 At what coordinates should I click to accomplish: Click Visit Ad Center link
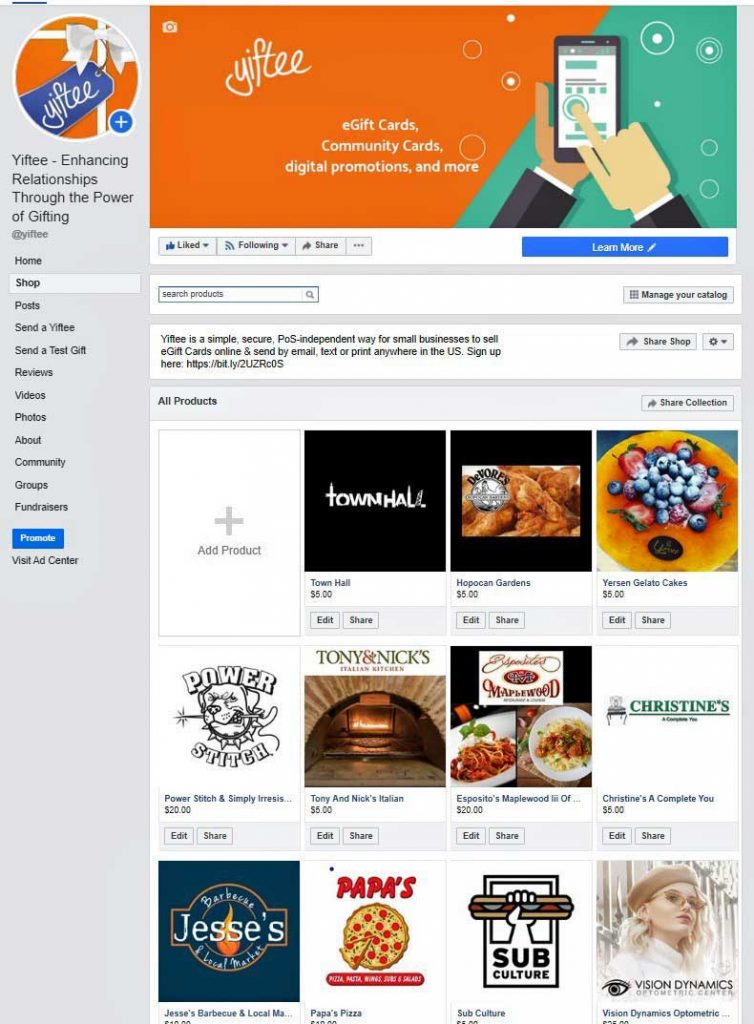(x=45, y=560)
